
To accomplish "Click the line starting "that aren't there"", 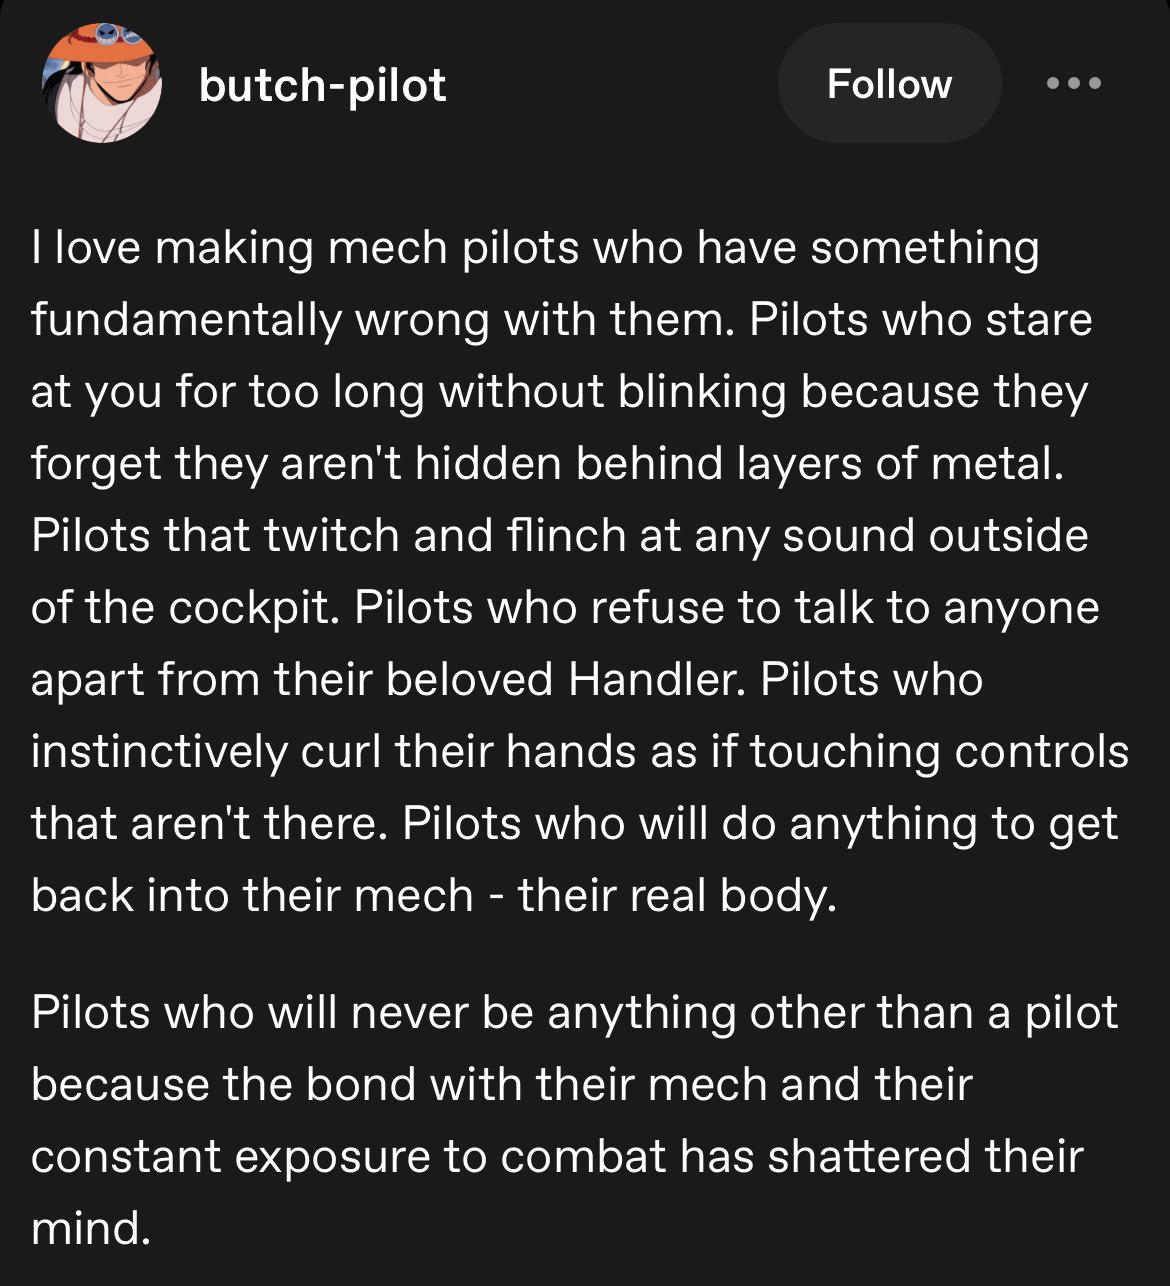I will [574, 824].
